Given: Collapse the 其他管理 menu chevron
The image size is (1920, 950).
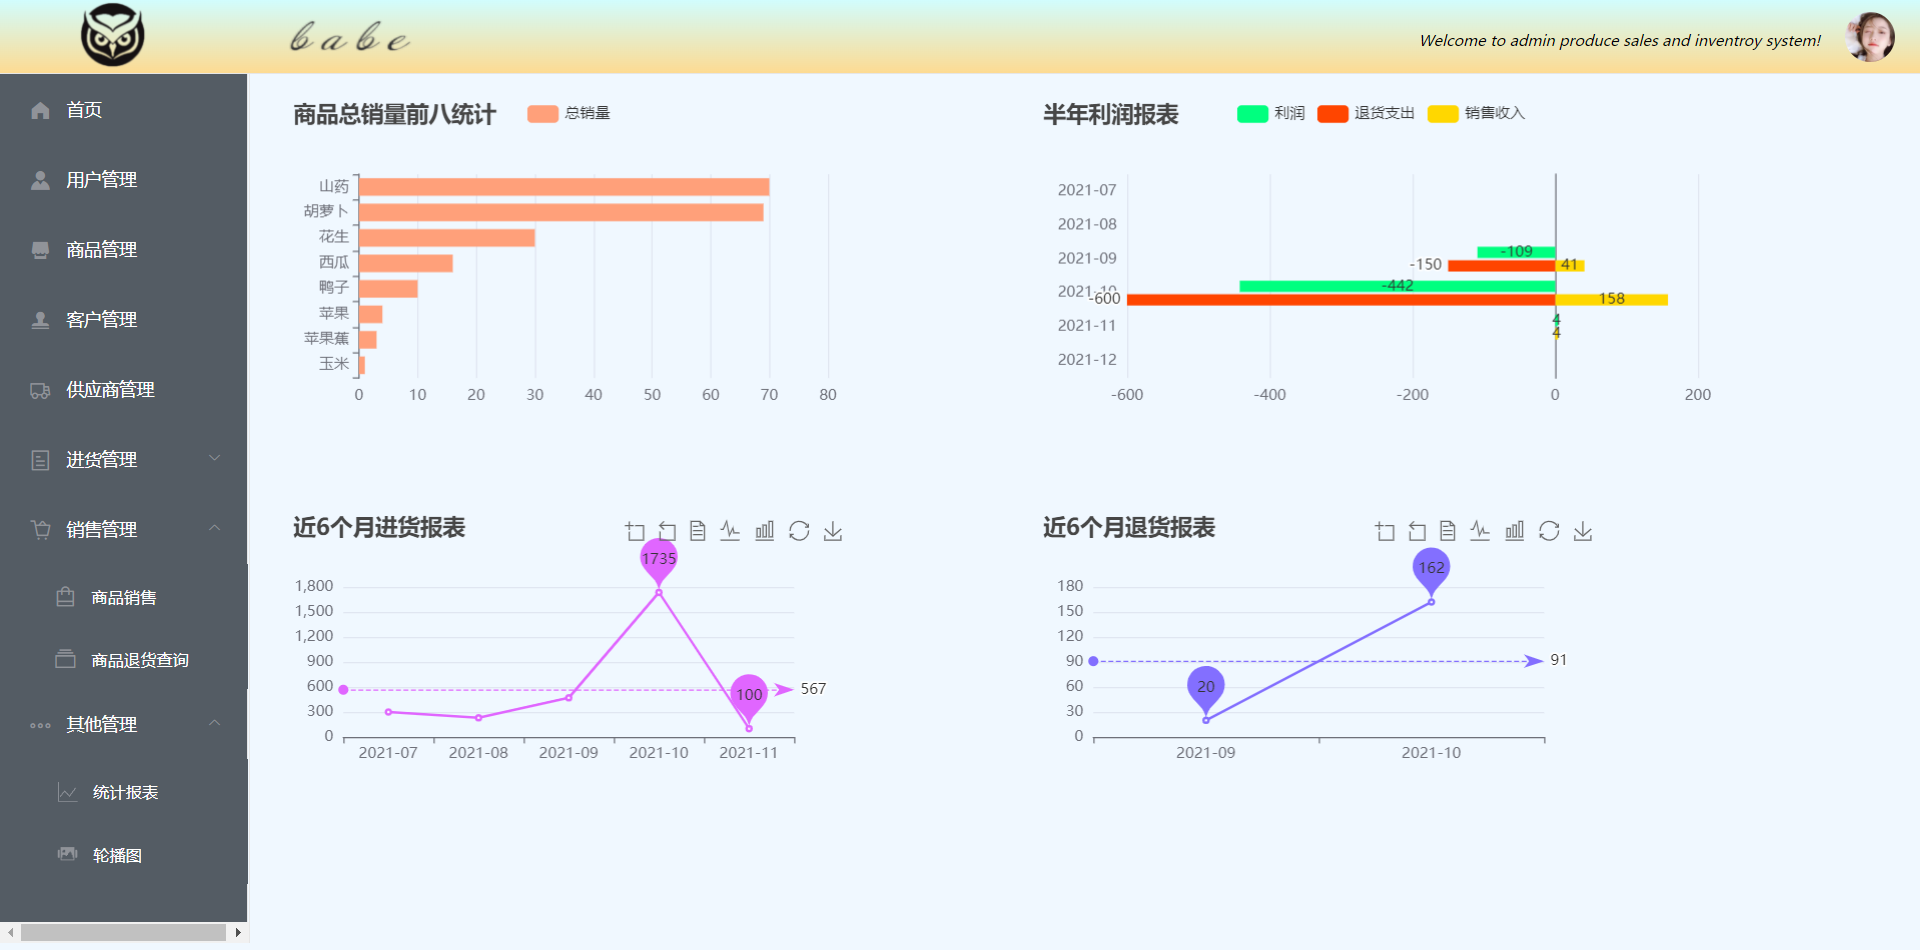Looking at the screenshot, I should 214,723.
